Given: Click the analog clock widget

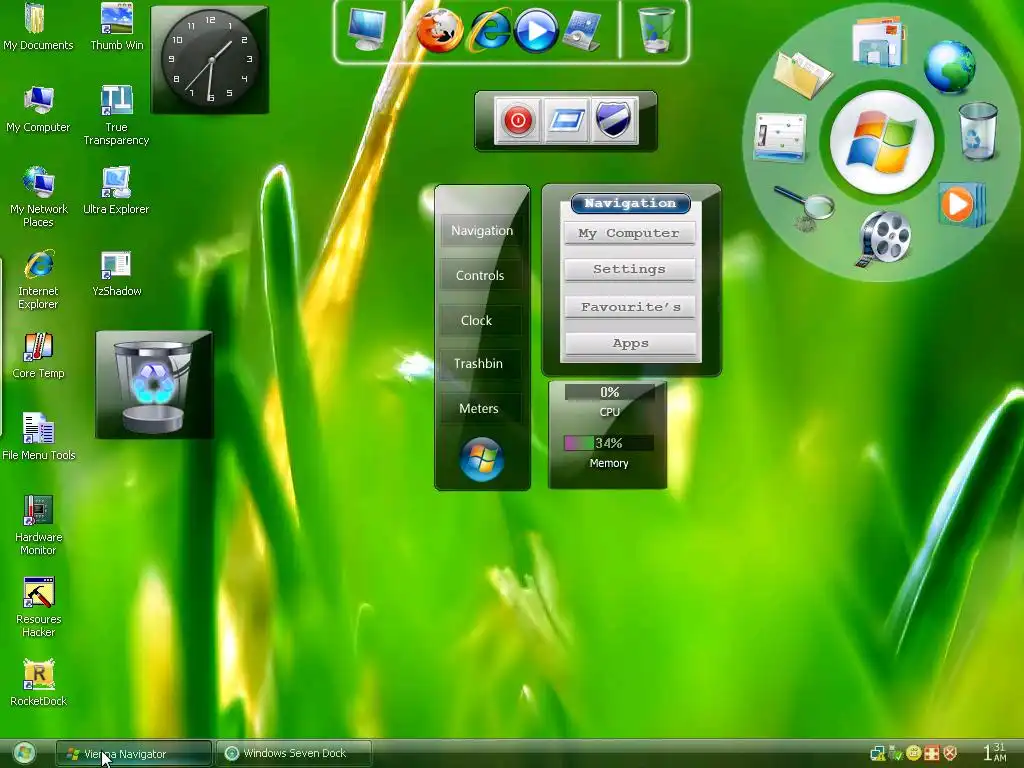Looking at the screenshot, I should click(210, 59).
